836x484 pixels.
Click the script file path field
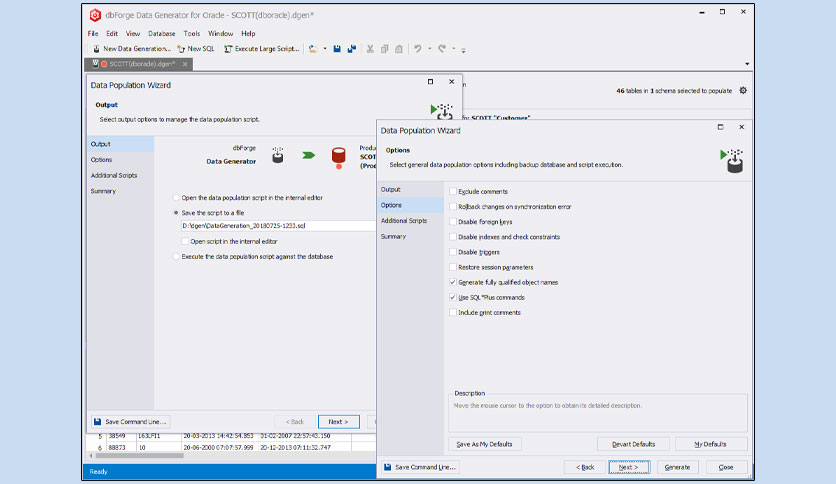coord(278,225)
